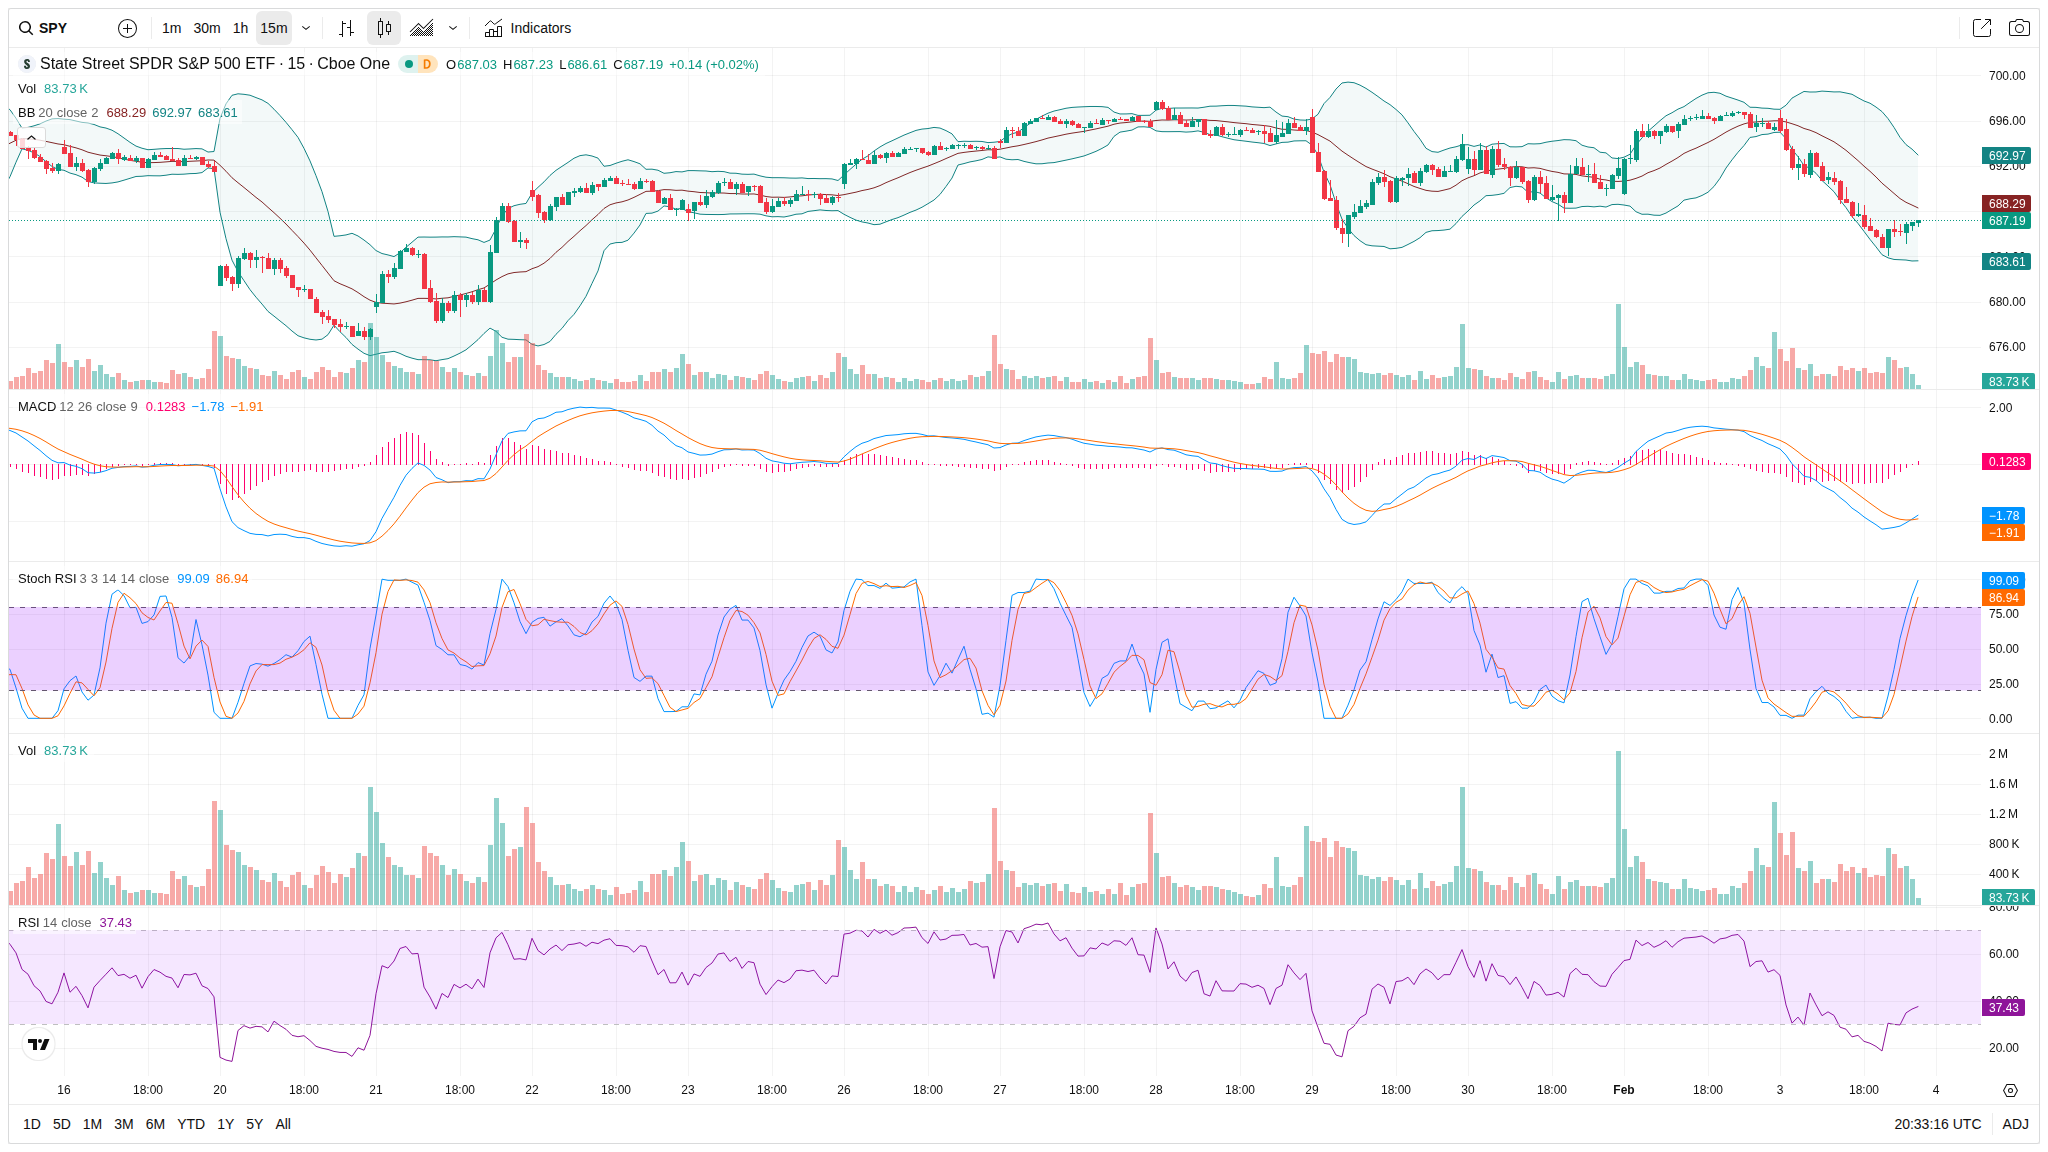Take a chart snapshot with camera icon

point(2019,28)
